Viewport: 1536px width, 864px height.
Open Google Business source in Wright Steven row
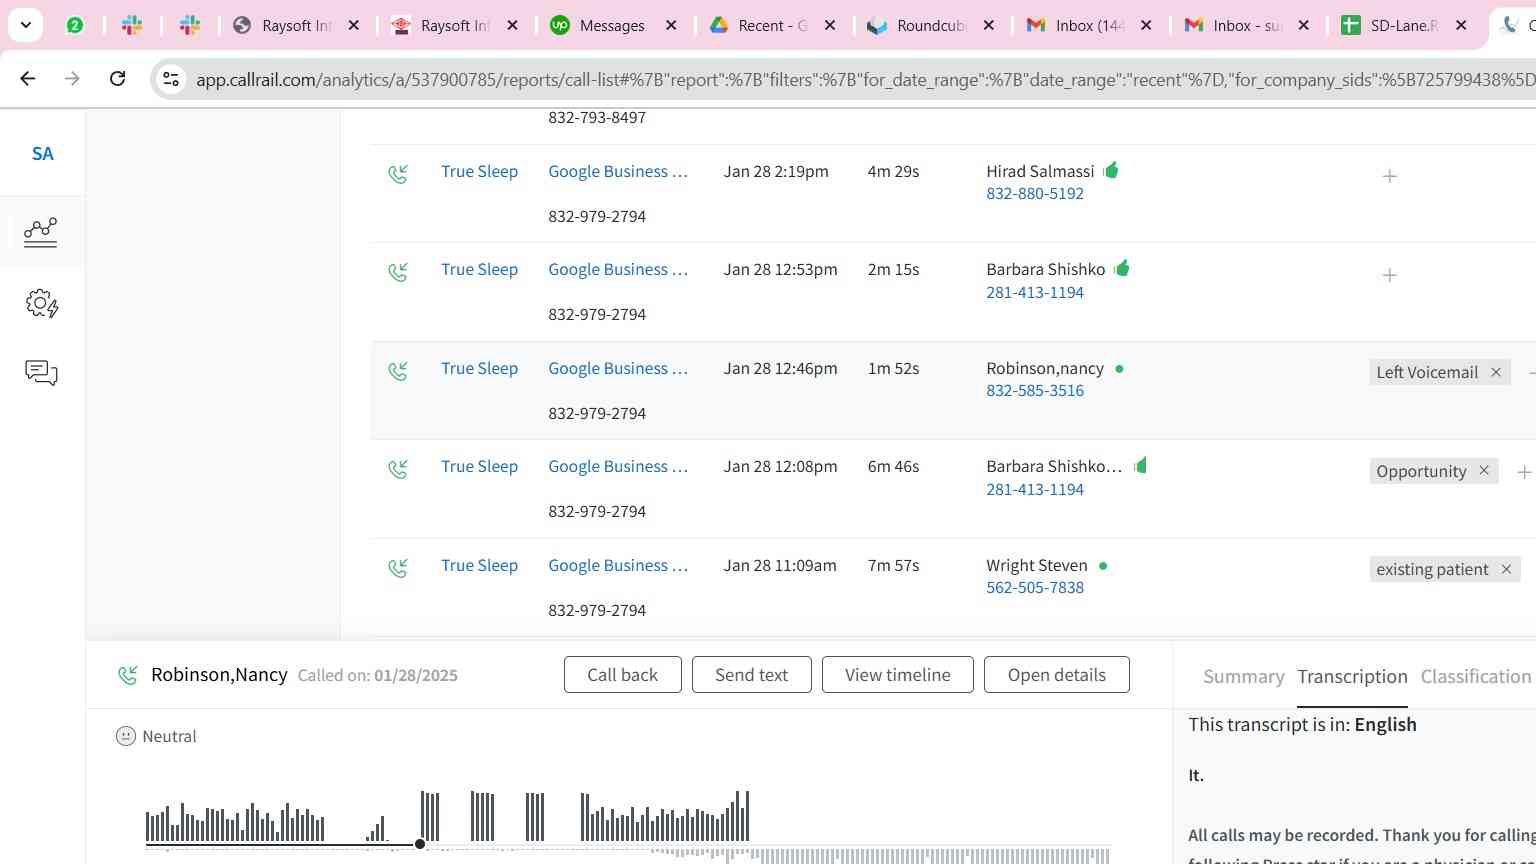click(617, 565)
